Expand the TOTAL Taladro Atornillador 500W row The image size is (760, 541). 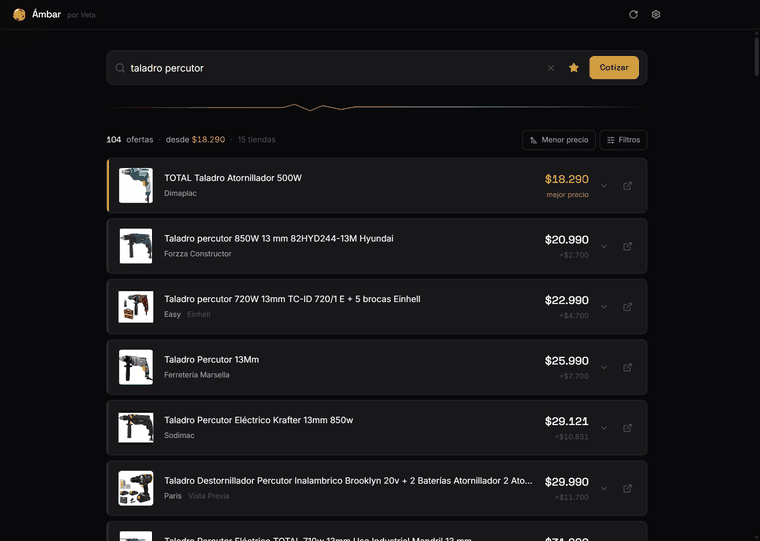(604, 186)
